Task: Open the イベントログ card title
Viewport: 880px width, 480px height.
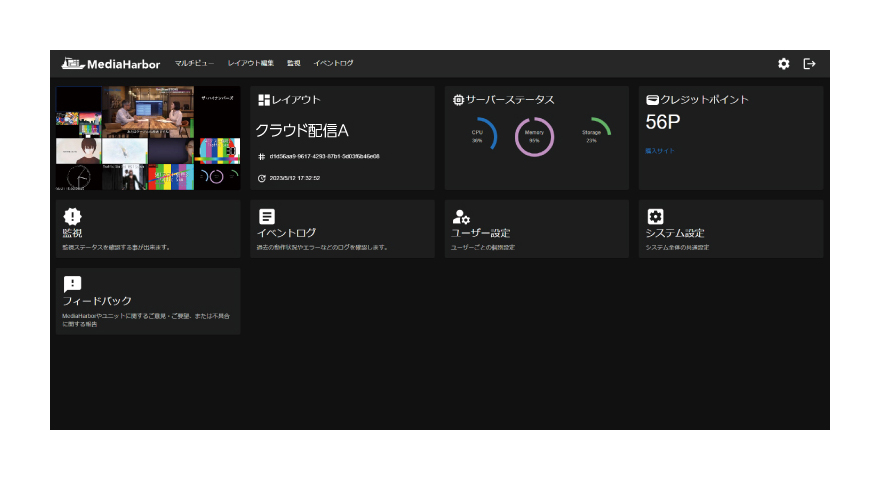Action: pos(286,233)
